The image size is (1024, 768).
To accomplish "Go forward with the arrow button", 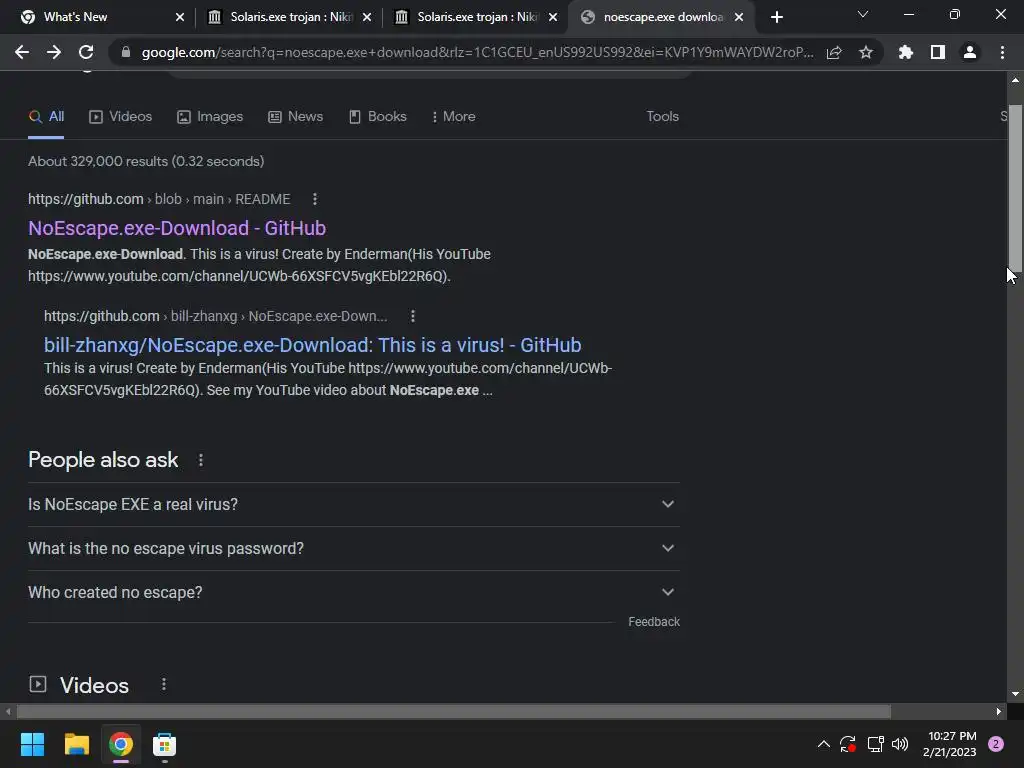I will tap(54, 52).
